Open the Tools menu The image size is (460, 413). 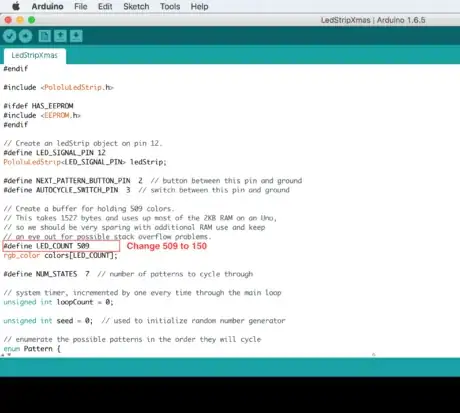click(x=170, y=6)
